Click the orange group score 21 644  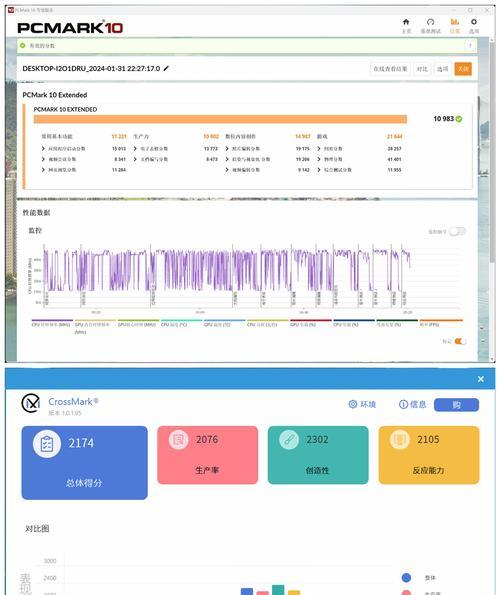tap(395, 136)
